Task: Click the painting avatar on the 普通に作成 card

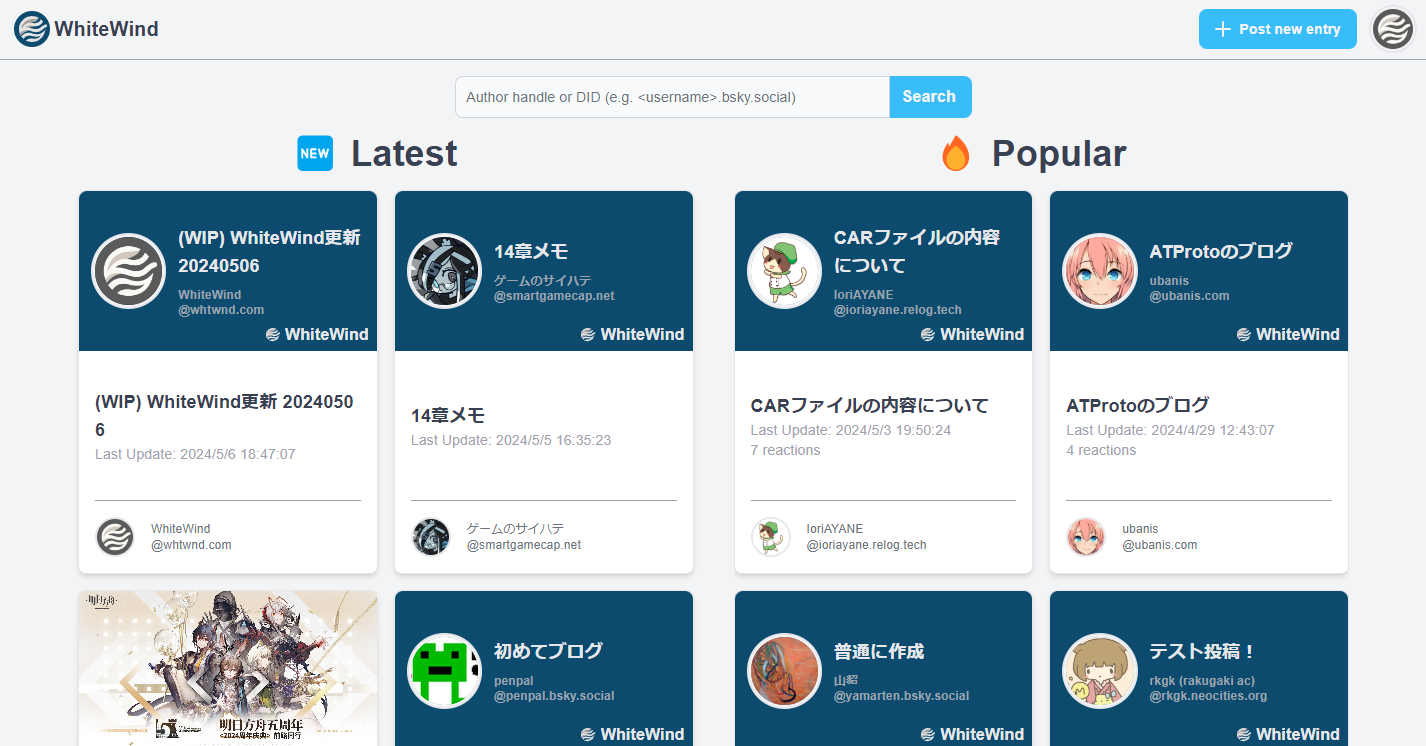Action: click(x=784, y=671)
